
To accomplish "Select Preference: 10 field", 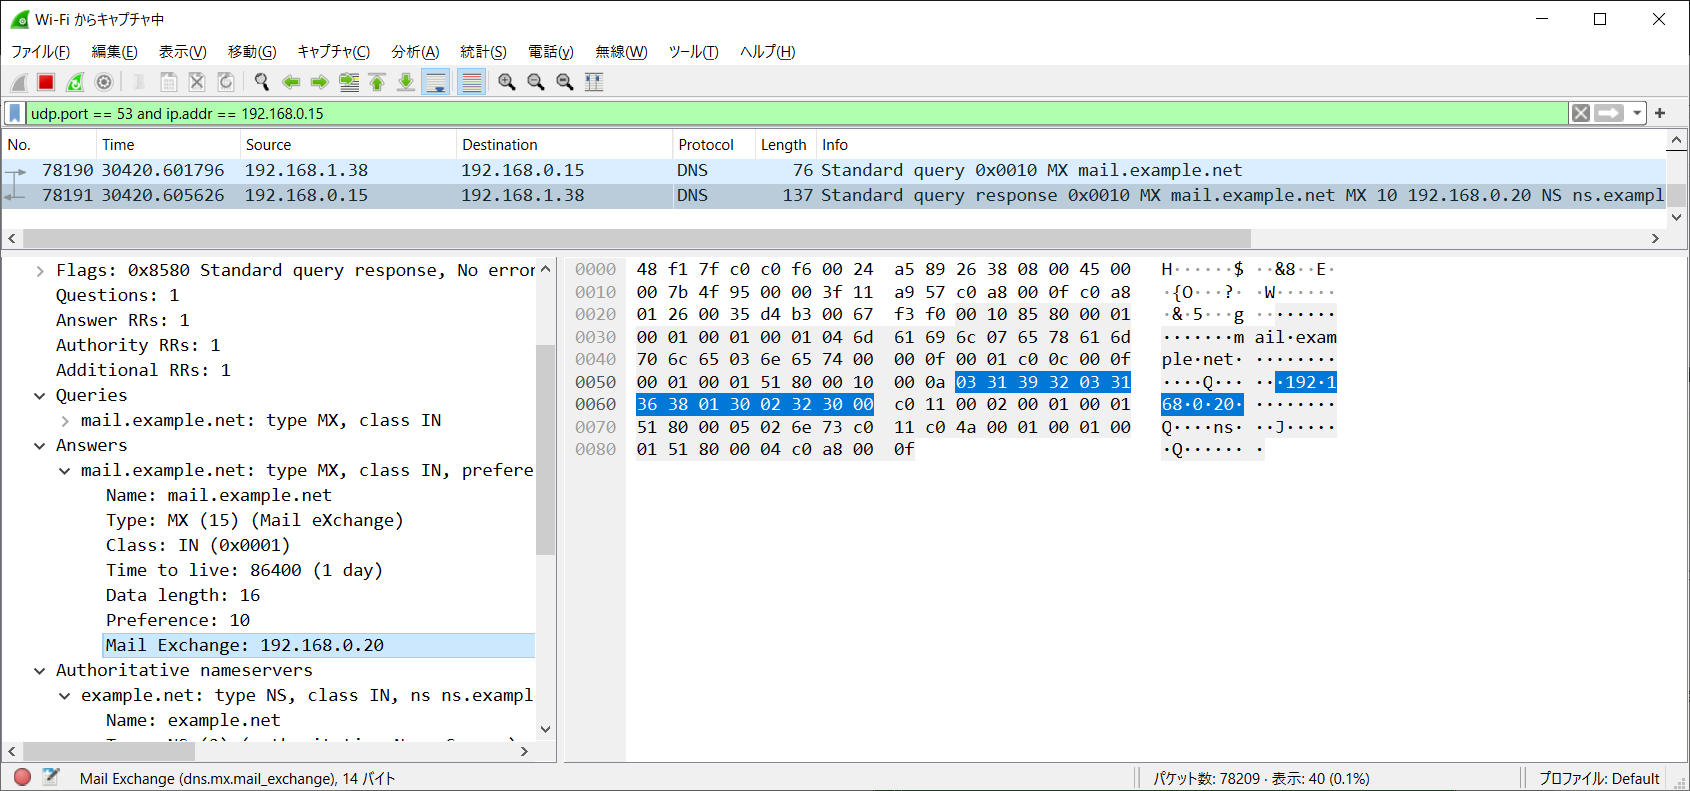I will click(178, 621).
